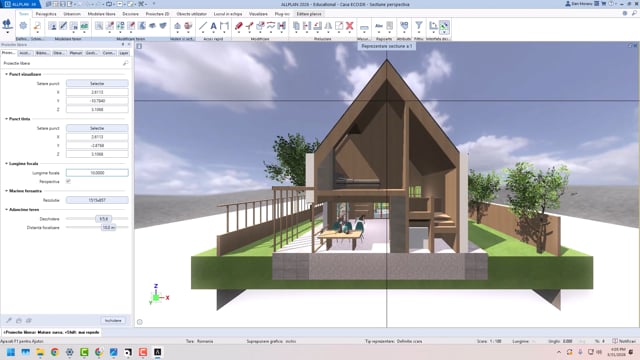This screenshot has width=640, height=360.
Task: Click the copy documents icon in the ribbon
Action: pyautogui.click(x=296, y=26)
